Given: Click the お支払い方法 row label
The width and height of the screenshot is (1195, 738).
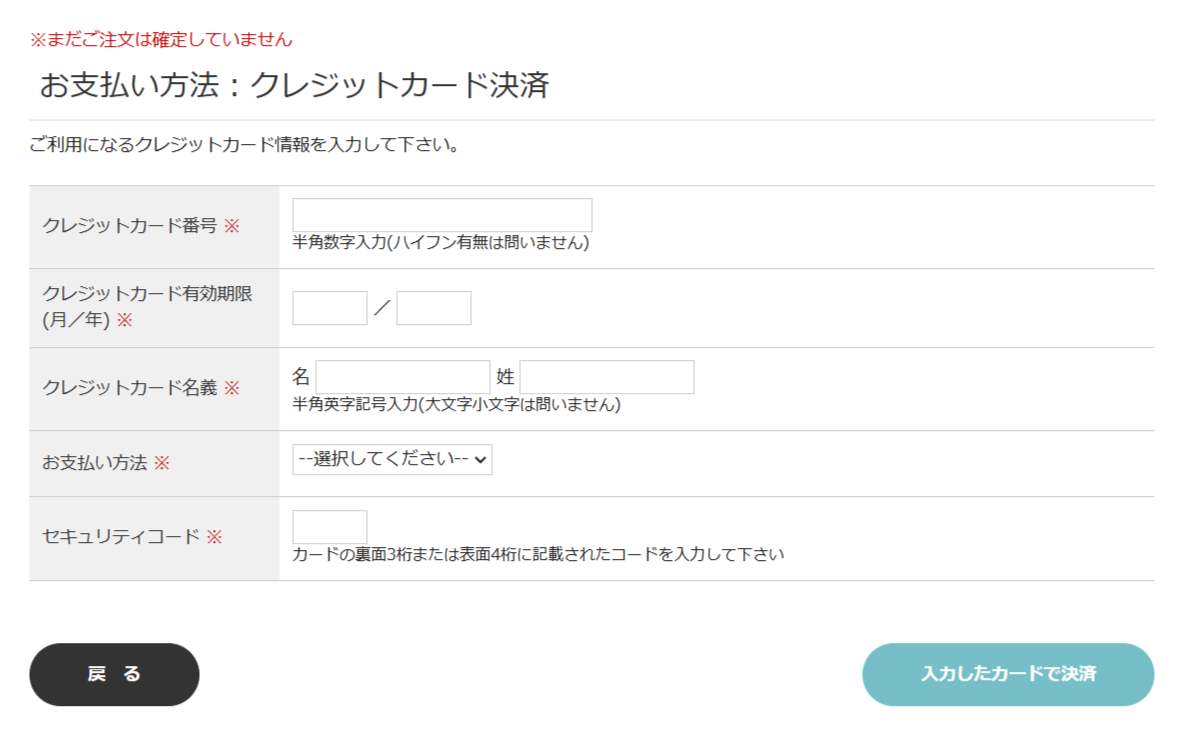Looking at the screenshot, I should pyautogui.click(x=95, y=463).
